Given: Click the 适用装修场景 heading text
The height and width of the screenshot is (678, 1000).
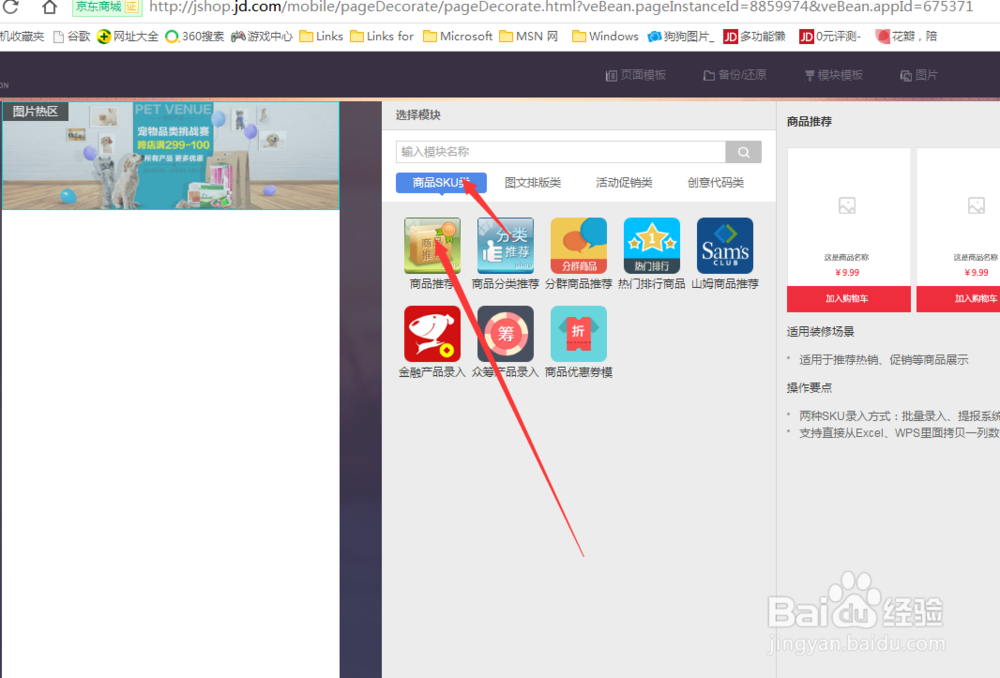Looking at the screenshot, I should 820,332.
